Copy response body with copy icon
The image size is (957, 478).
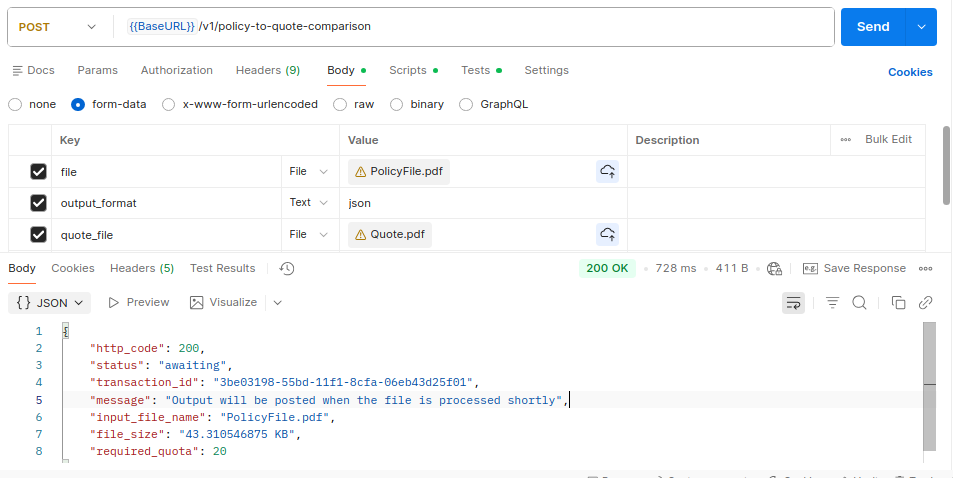pyautogui.click(x=898, y=303)
